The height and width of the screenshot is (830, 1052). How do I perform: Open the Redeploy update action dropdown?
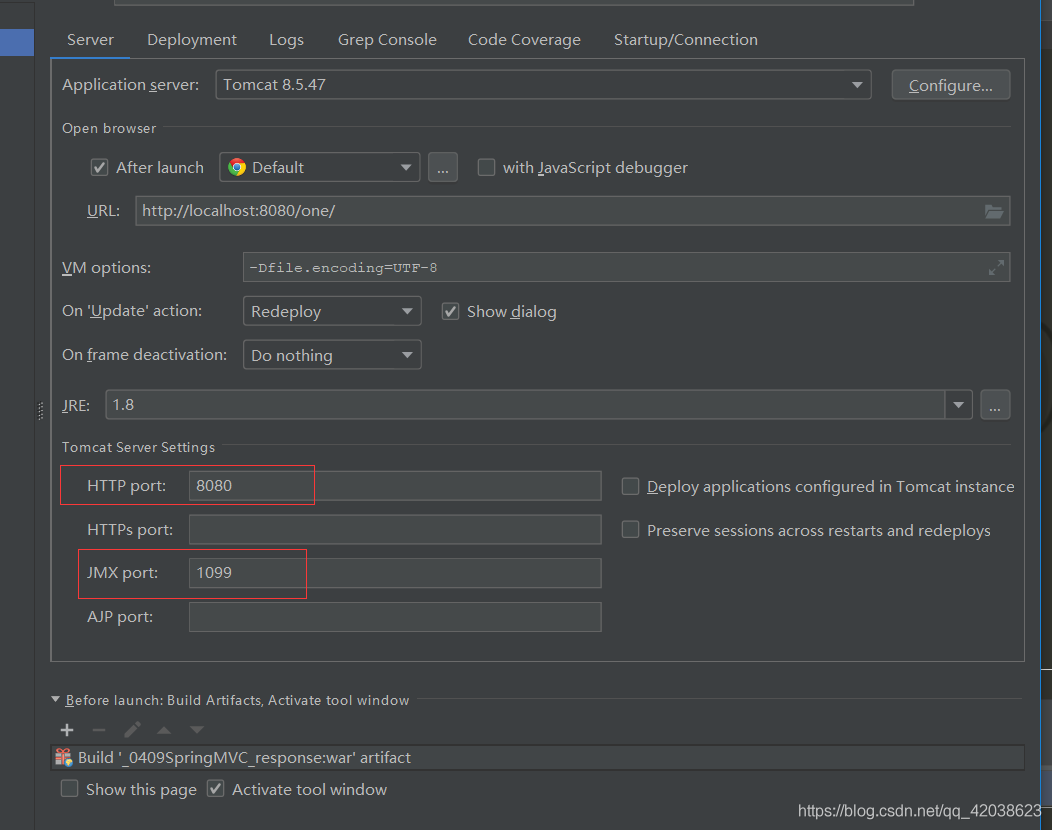click(332, 311)
